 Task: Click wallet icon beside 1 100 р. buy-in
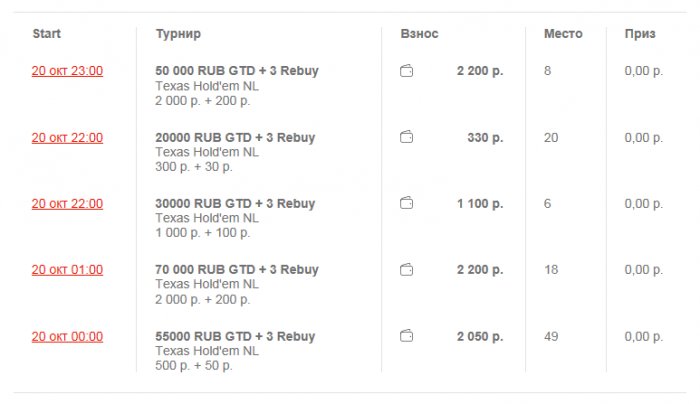tap(406, 203)
